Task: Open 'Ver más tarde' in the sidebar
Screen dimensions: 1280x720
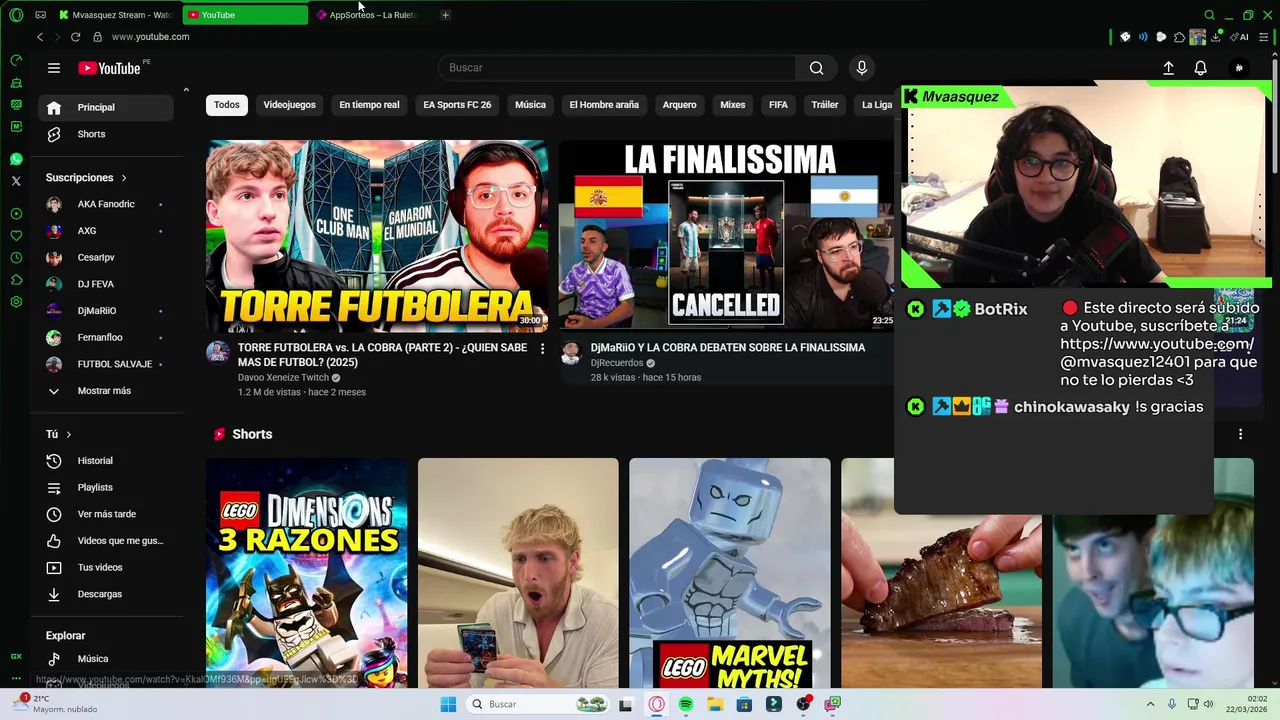Action: (106, 514)
